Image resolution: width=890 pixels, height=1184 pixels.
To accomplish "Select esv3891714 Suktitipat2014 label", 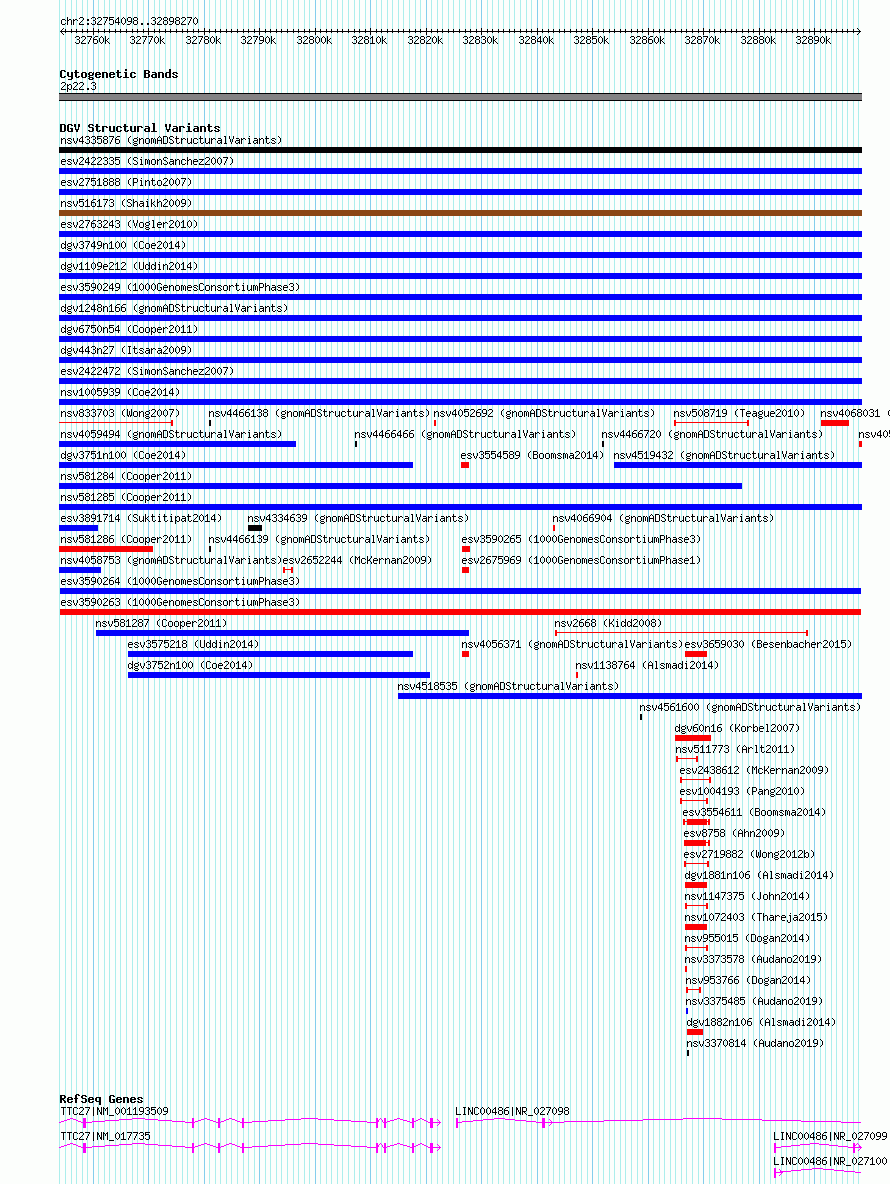I will 141,519.
